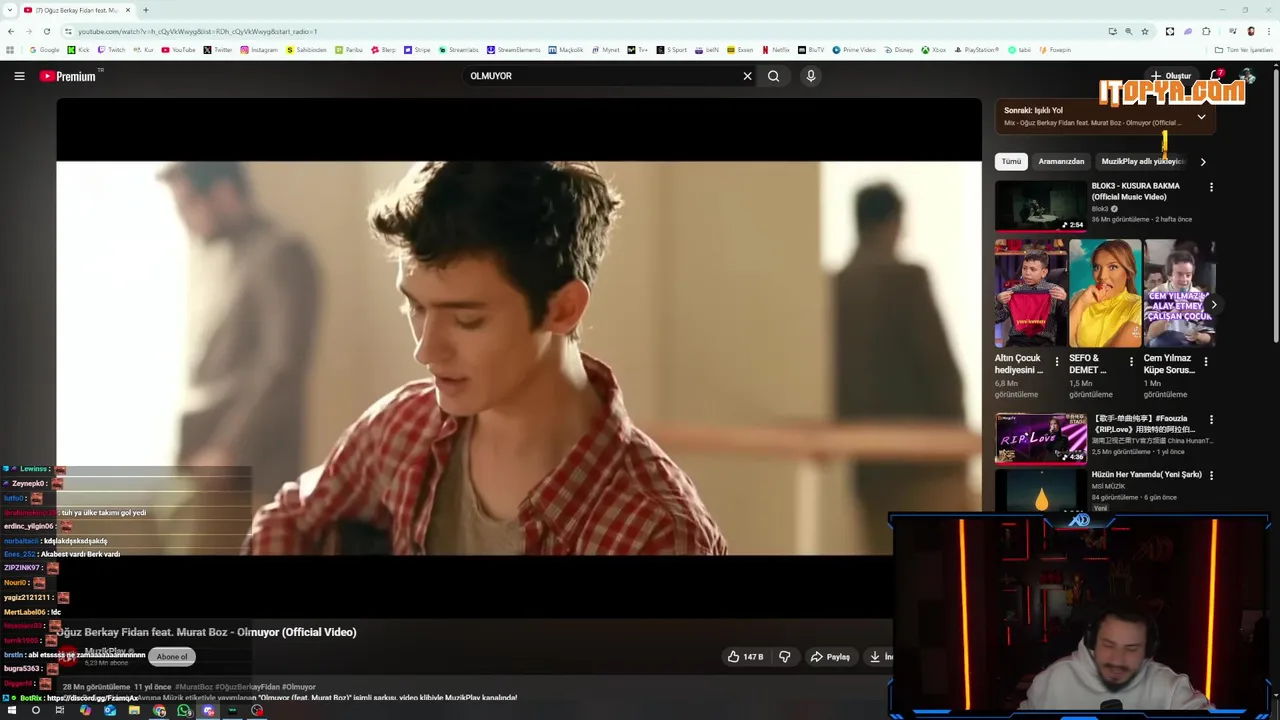The image size is (1280, 720).
Task: Open options for Hüzün Her Yanımda video
Action: (x=1211, y=475)
